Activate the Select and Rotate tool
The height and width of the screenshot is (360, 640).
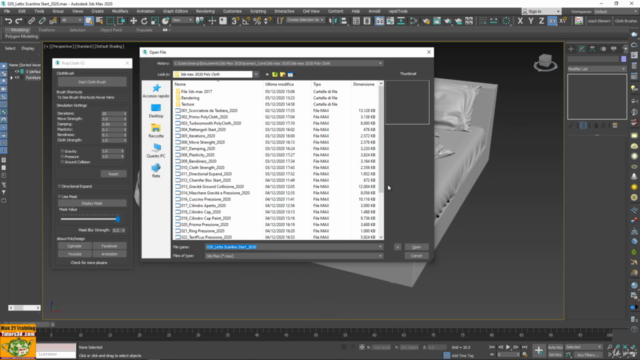pyautogui.click(x=144, y=21)
